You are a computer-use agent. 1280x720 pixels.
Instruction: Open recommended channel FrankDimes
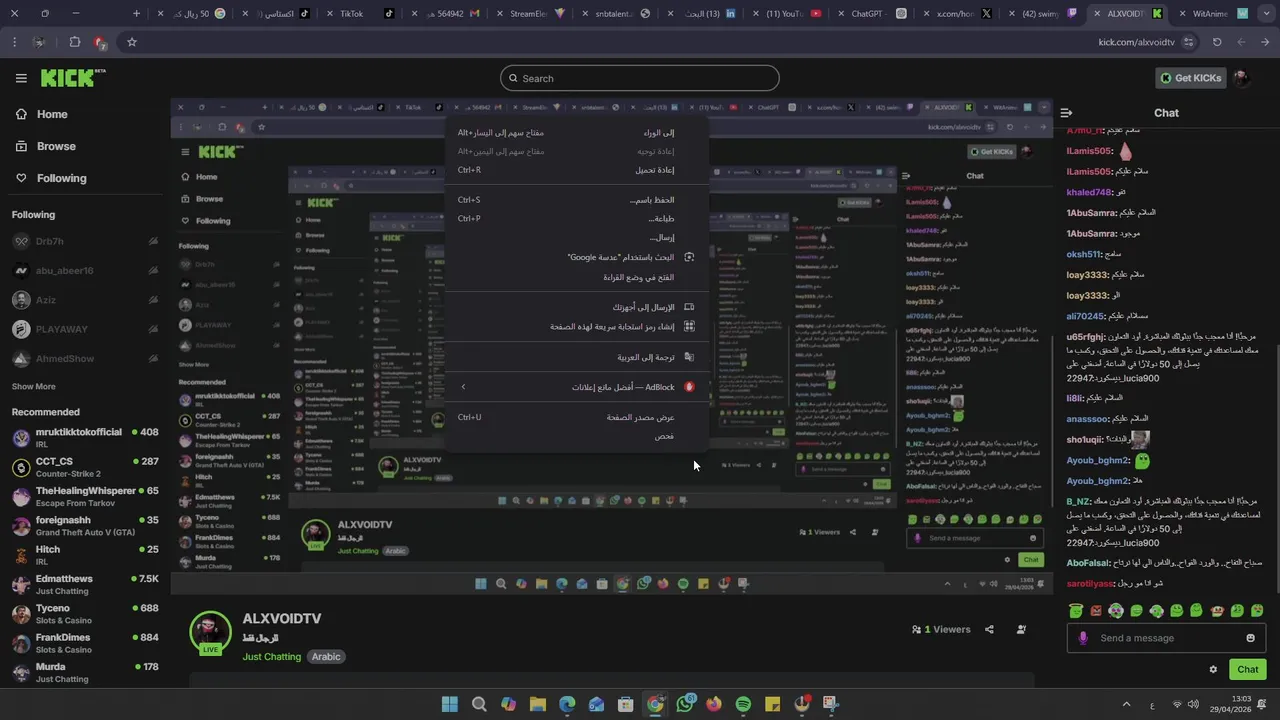point(85,643)
